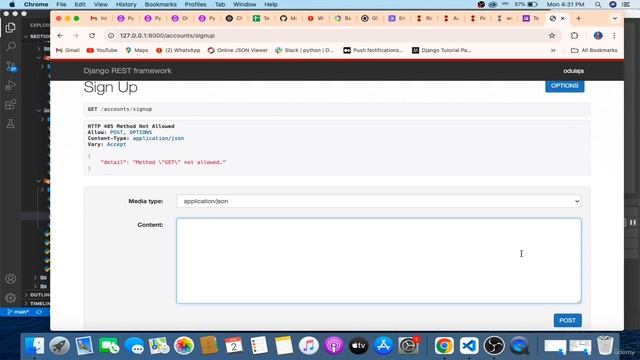Viewport: 640px width, 360px height.
Task: Open the Chrome profile avatar
Action: pos(598,36)
